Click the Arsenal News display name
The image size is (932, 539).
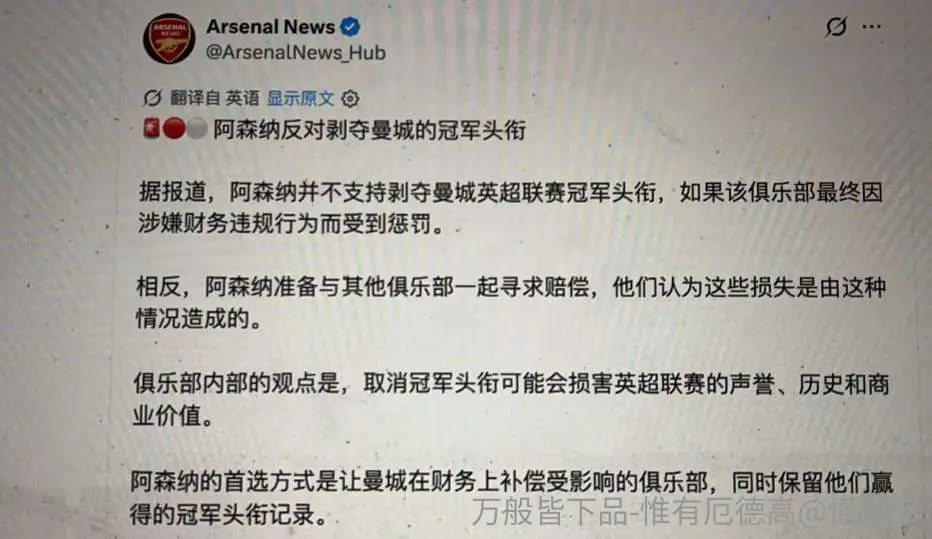[x=270, y=27]
